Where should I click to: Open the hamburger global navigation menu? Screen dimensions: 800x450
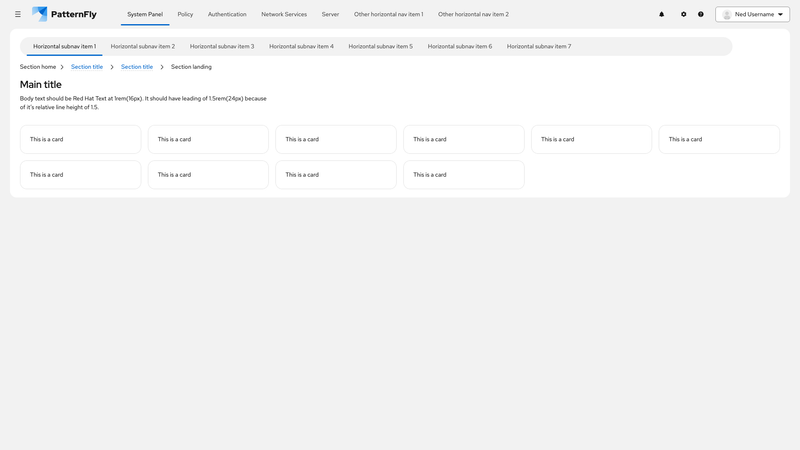[x=18, y=14]
